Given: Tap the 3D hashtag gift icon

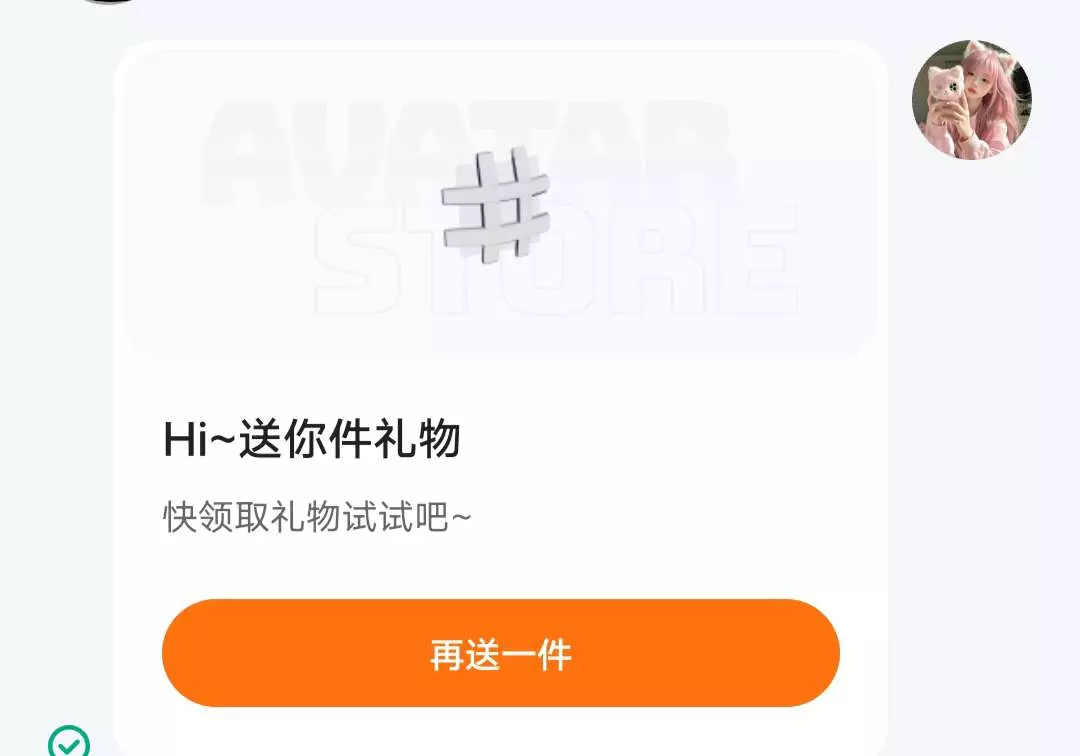Looking at the screenshot, I should (497, 206).
